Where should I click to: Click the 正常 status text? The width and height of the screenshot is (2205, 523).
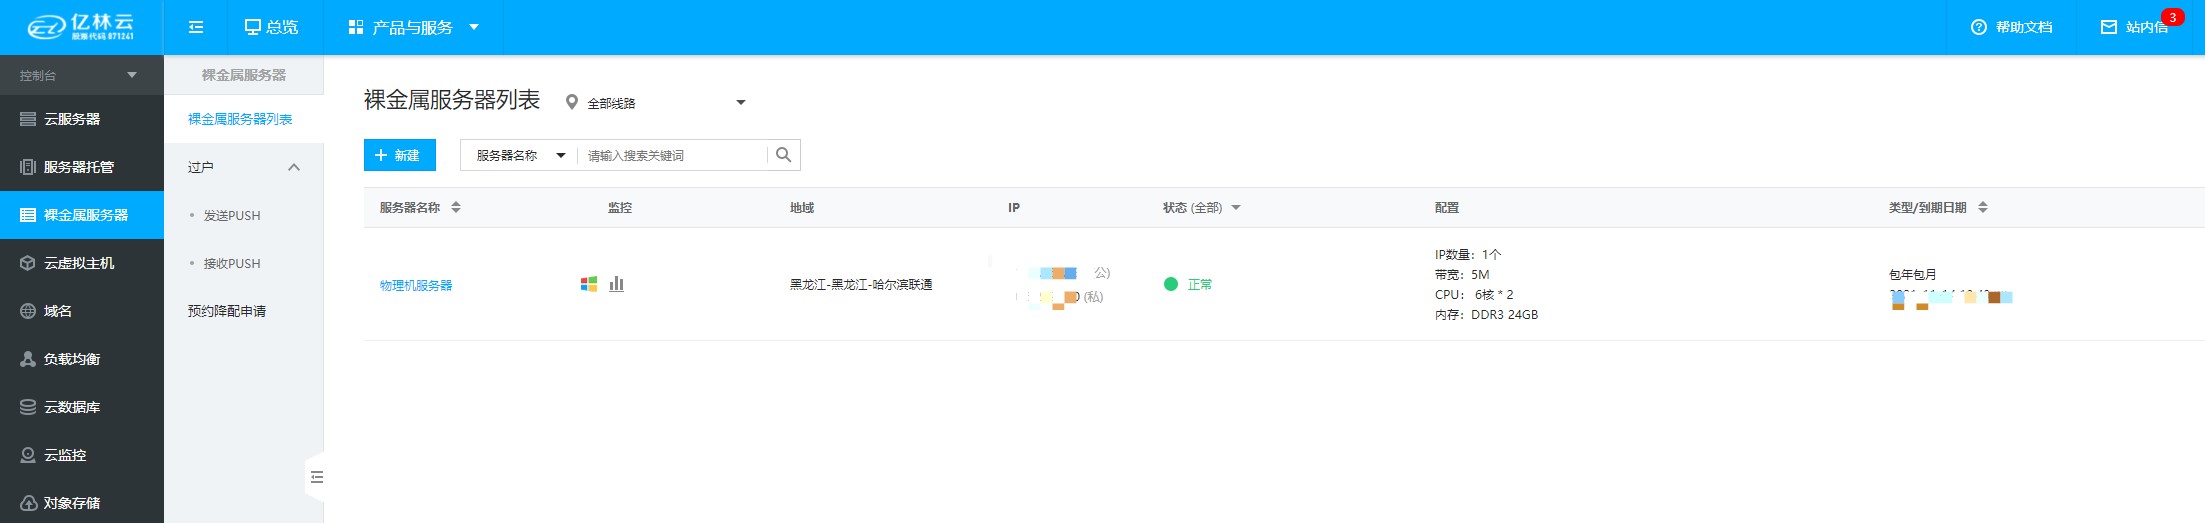pos(1200,284)
